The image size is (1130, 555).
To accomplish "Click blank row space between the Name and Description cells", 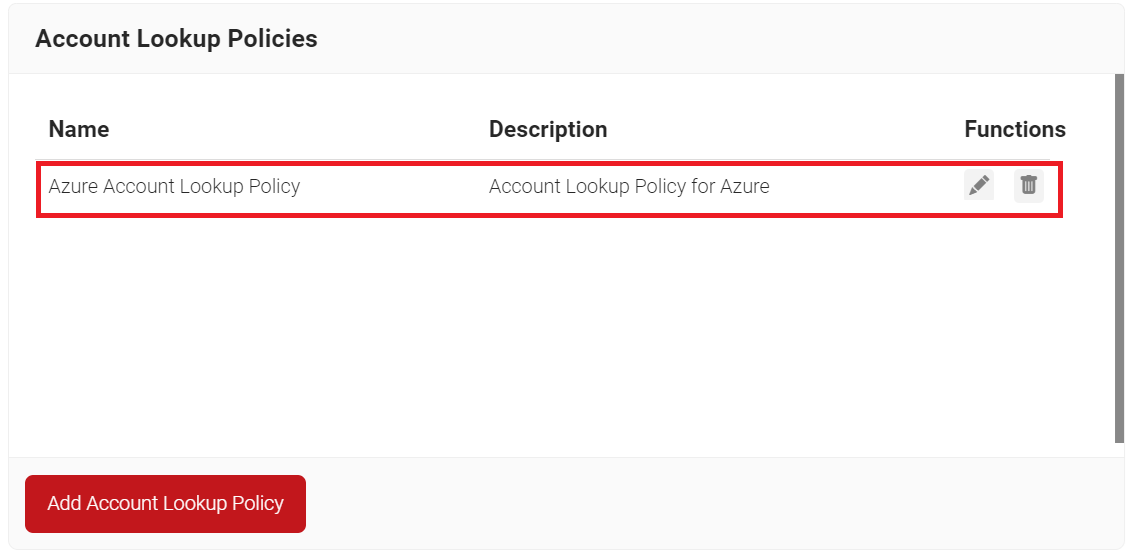I will (394, 186).
